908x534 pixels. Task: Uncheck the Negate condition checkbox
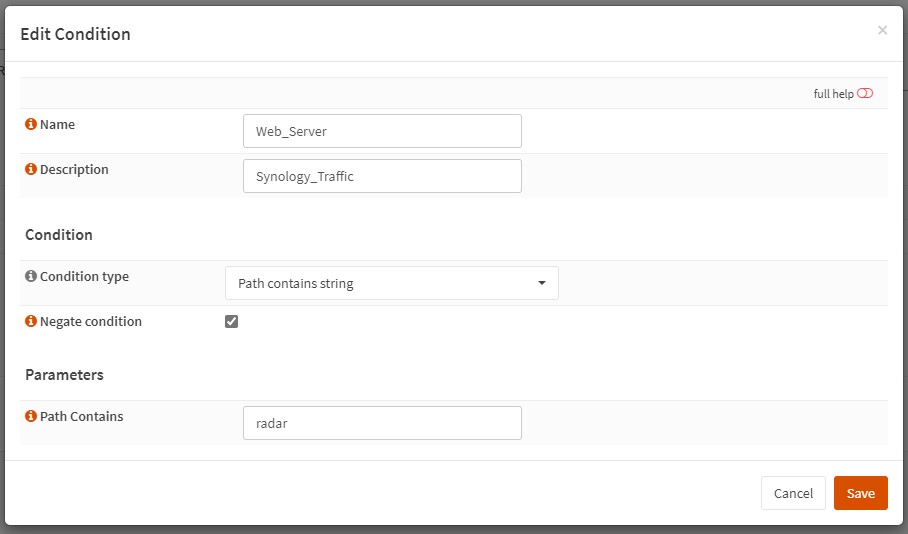[x=232, y=321]
